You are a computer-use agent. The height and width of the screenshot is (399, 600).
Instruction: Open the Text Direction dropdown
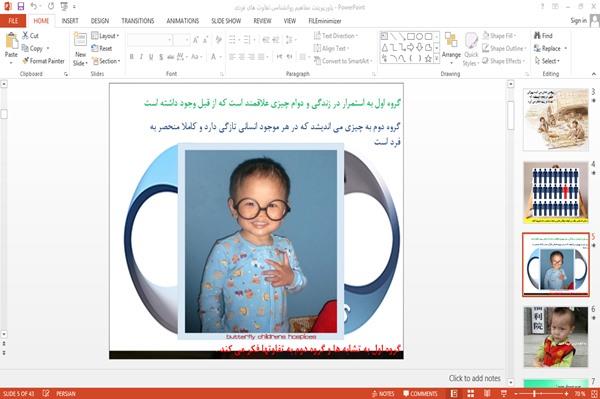click(x=336, y=36)
